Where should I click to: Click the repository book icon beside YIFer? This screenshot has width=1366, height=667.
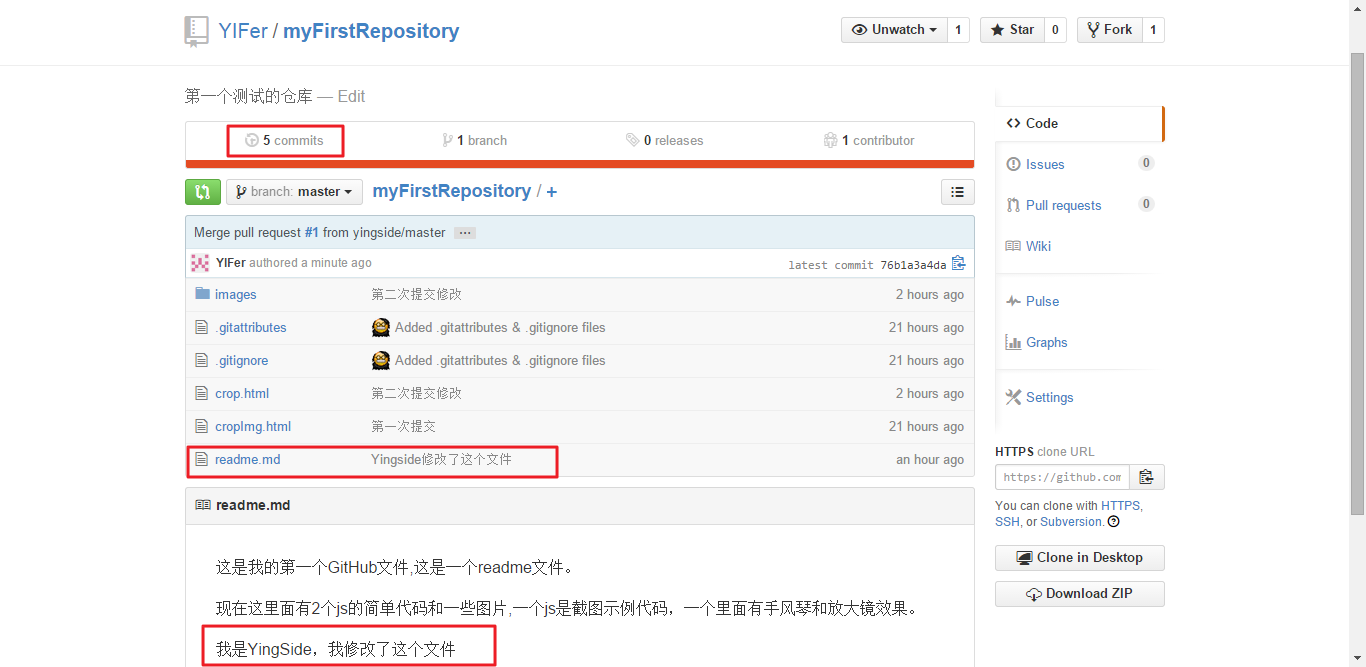click(x=196, y=32)
